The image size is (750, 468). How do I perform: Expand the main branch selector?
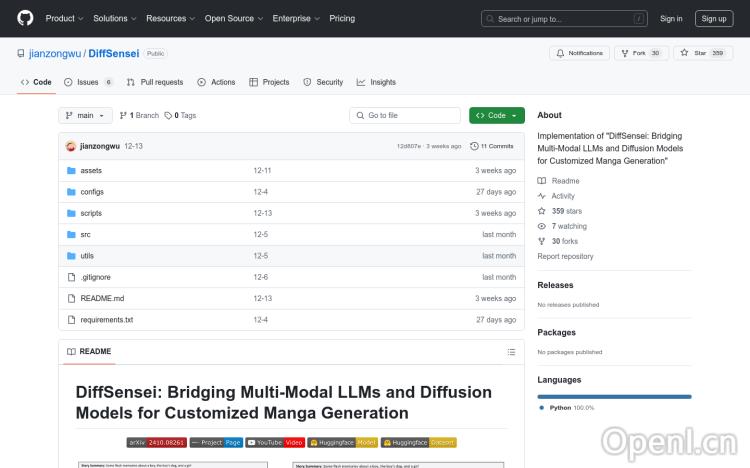[x=85, y=116]
